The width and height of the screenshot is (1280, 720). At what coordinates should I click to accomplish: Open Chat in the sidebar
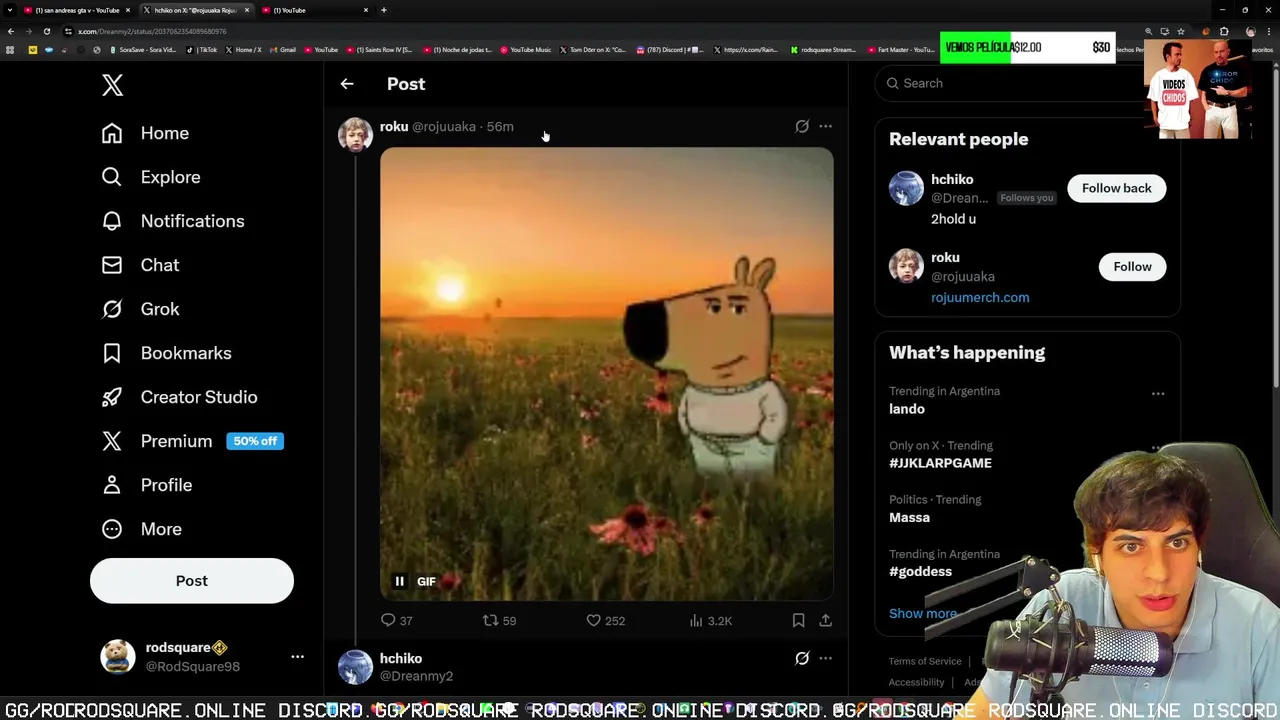point(140,265)
